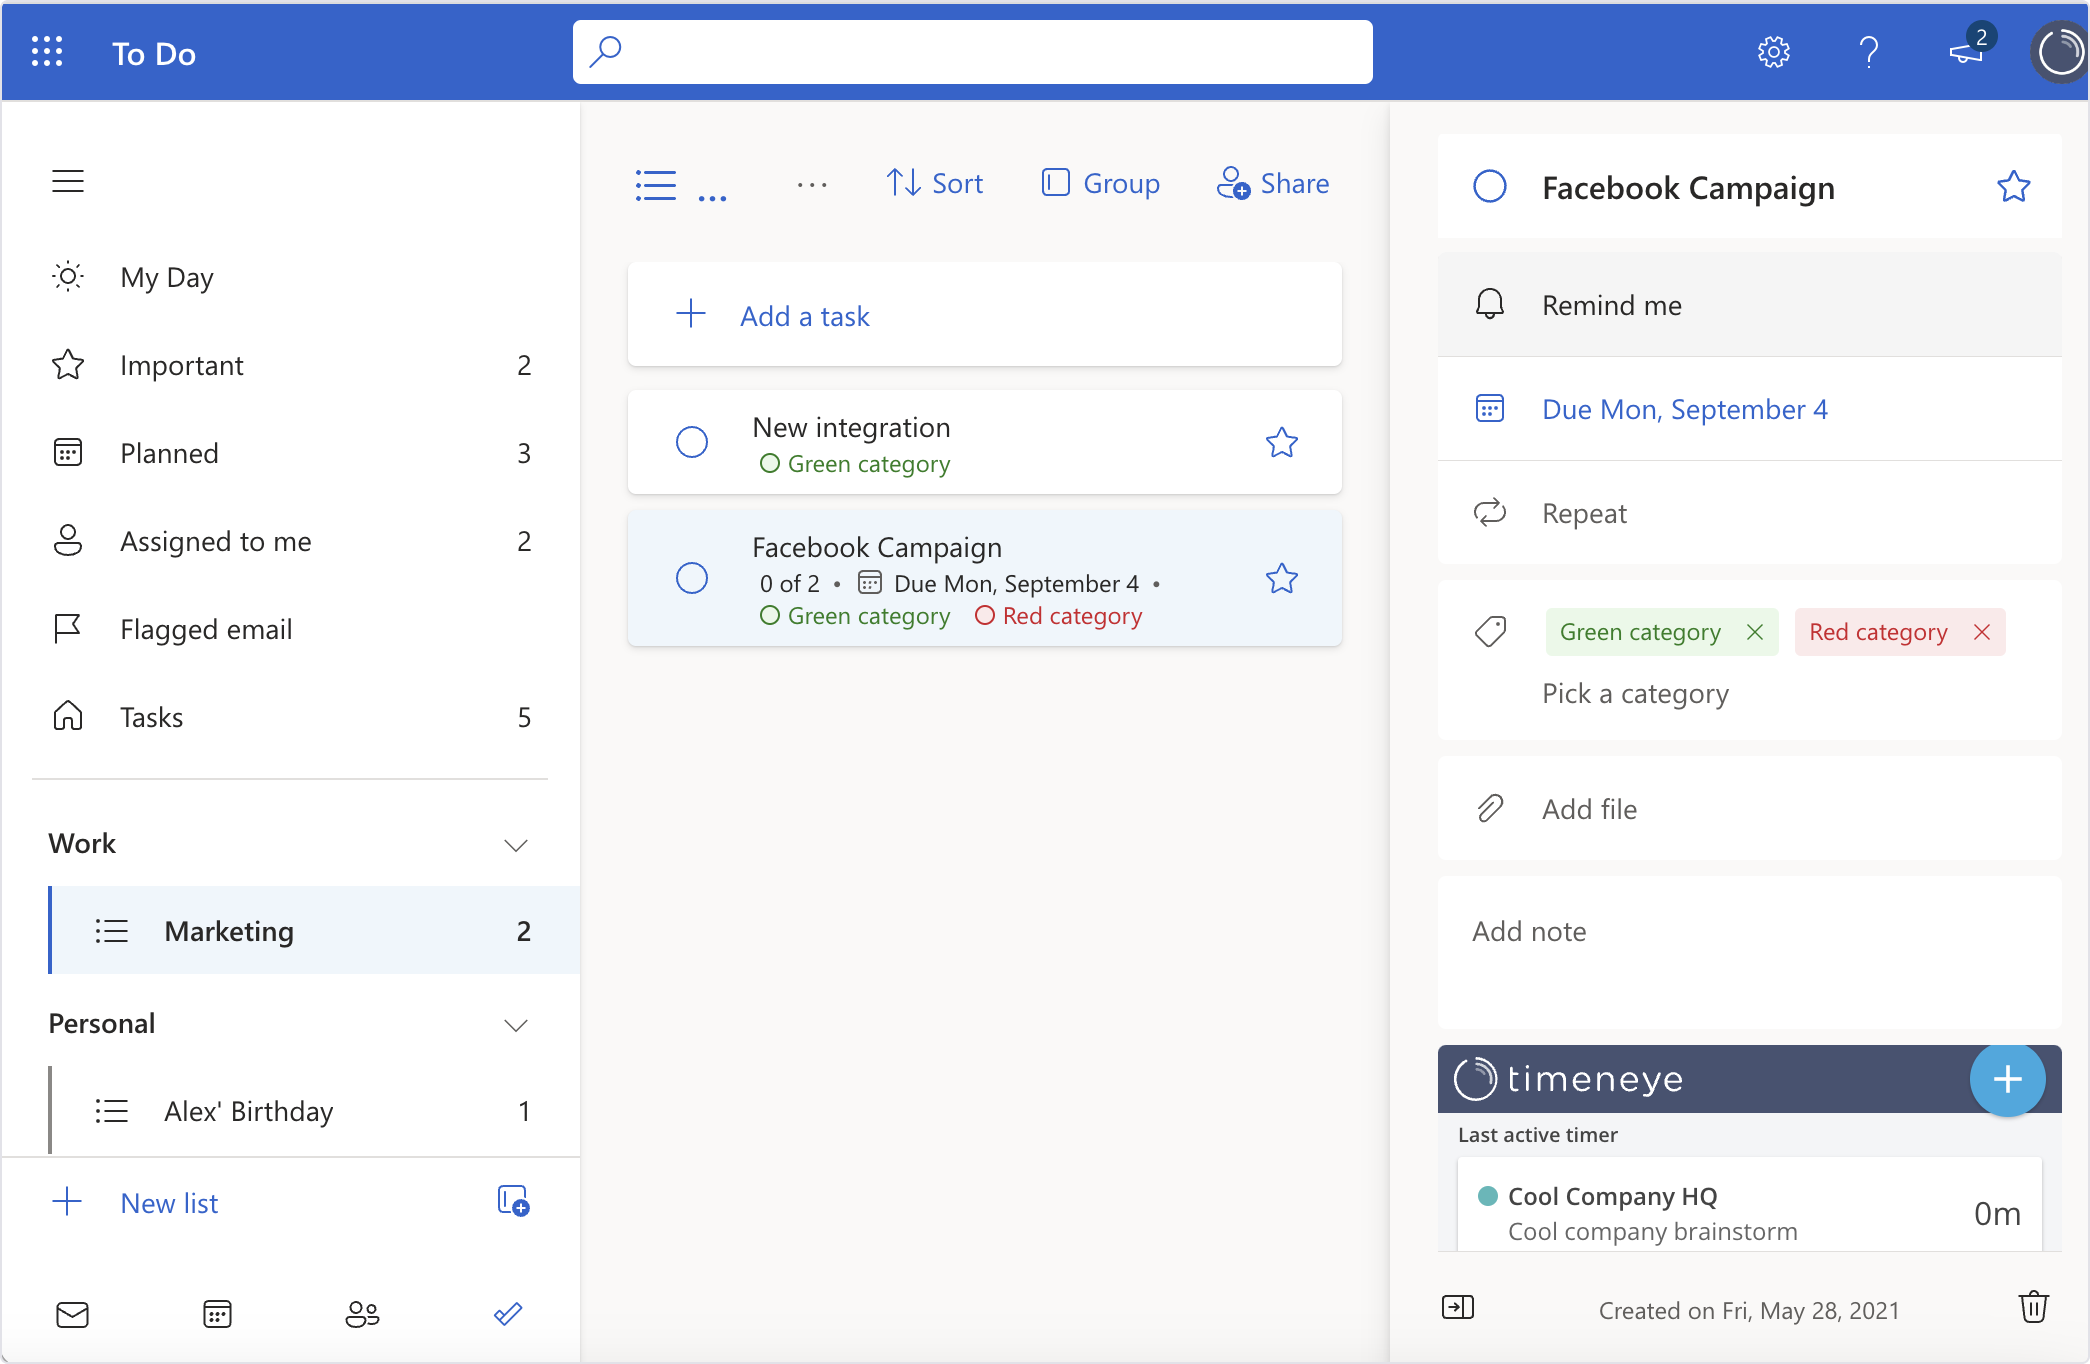Set a reminder with Remind me
The image size is (2090, 1364).
pyautogui.click(x=1610, y=305)
